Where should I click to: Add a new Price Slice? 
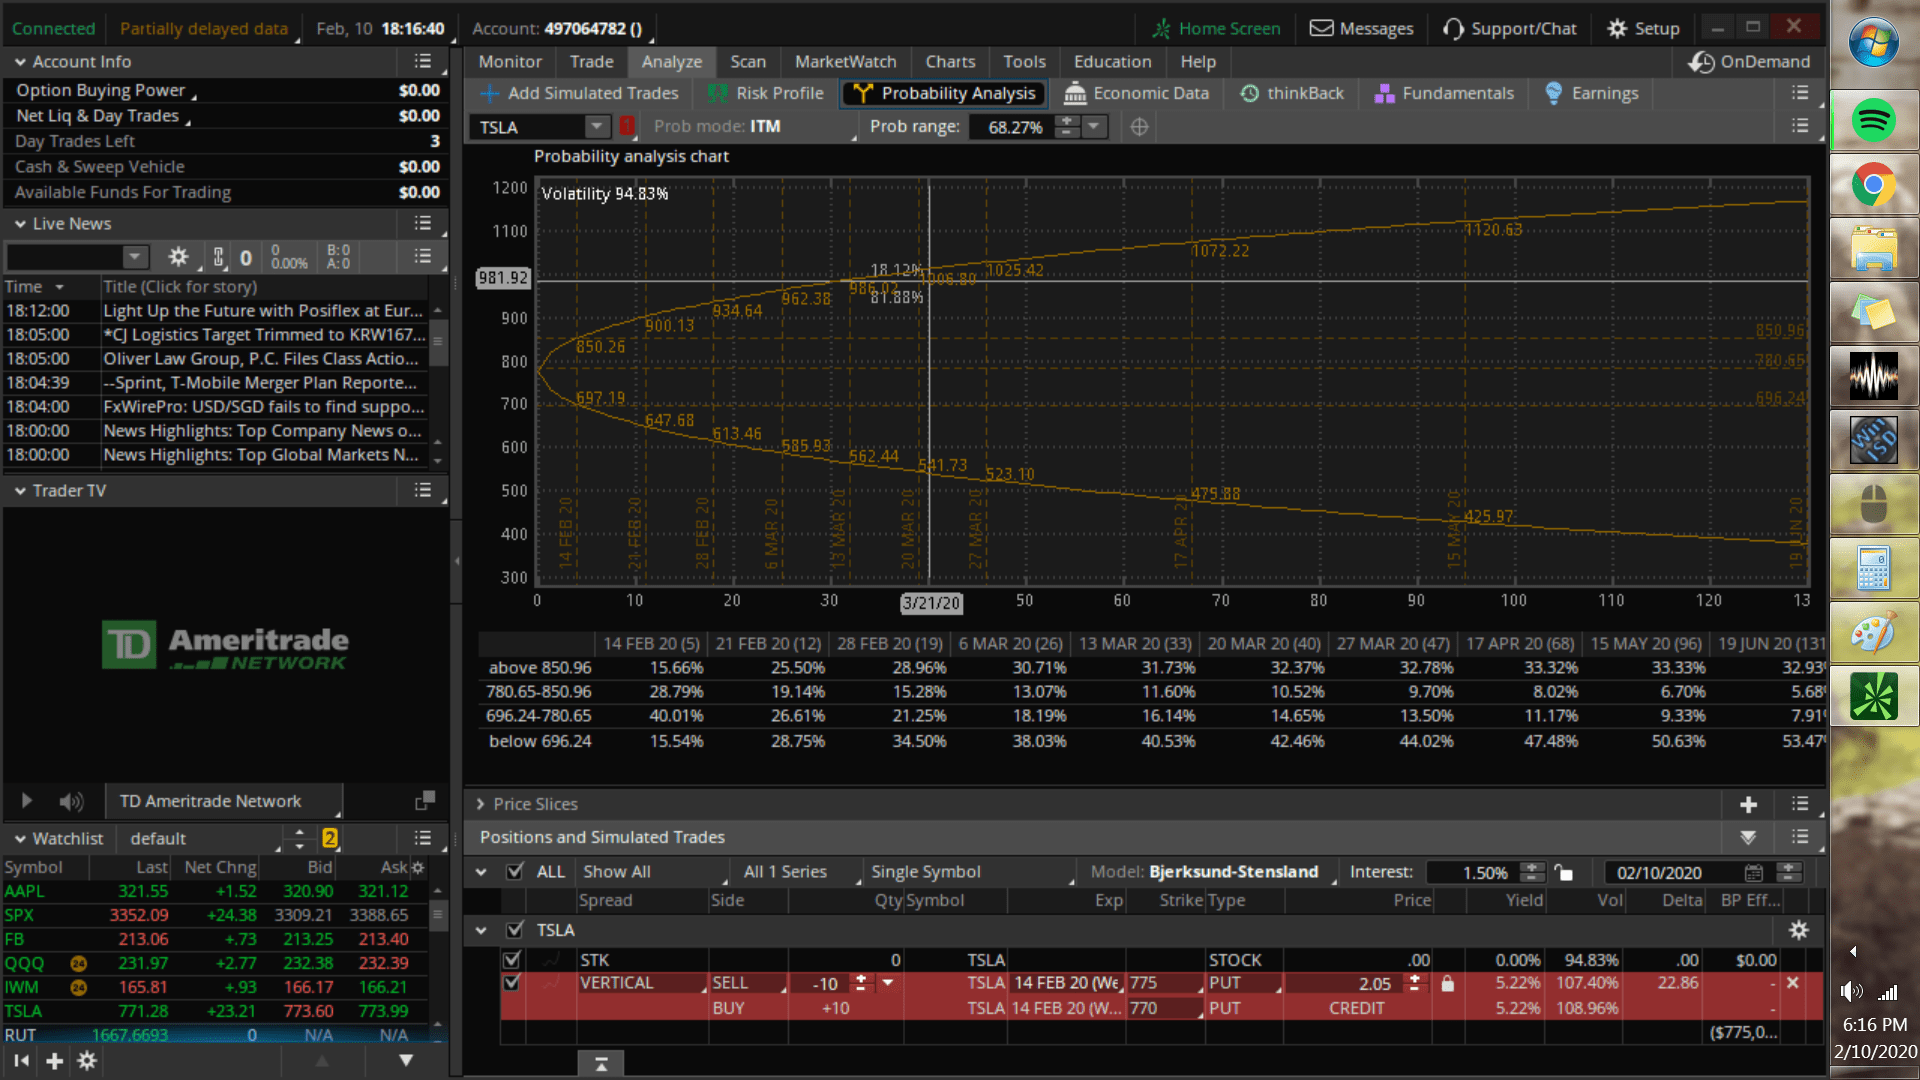coord(1748,805)
